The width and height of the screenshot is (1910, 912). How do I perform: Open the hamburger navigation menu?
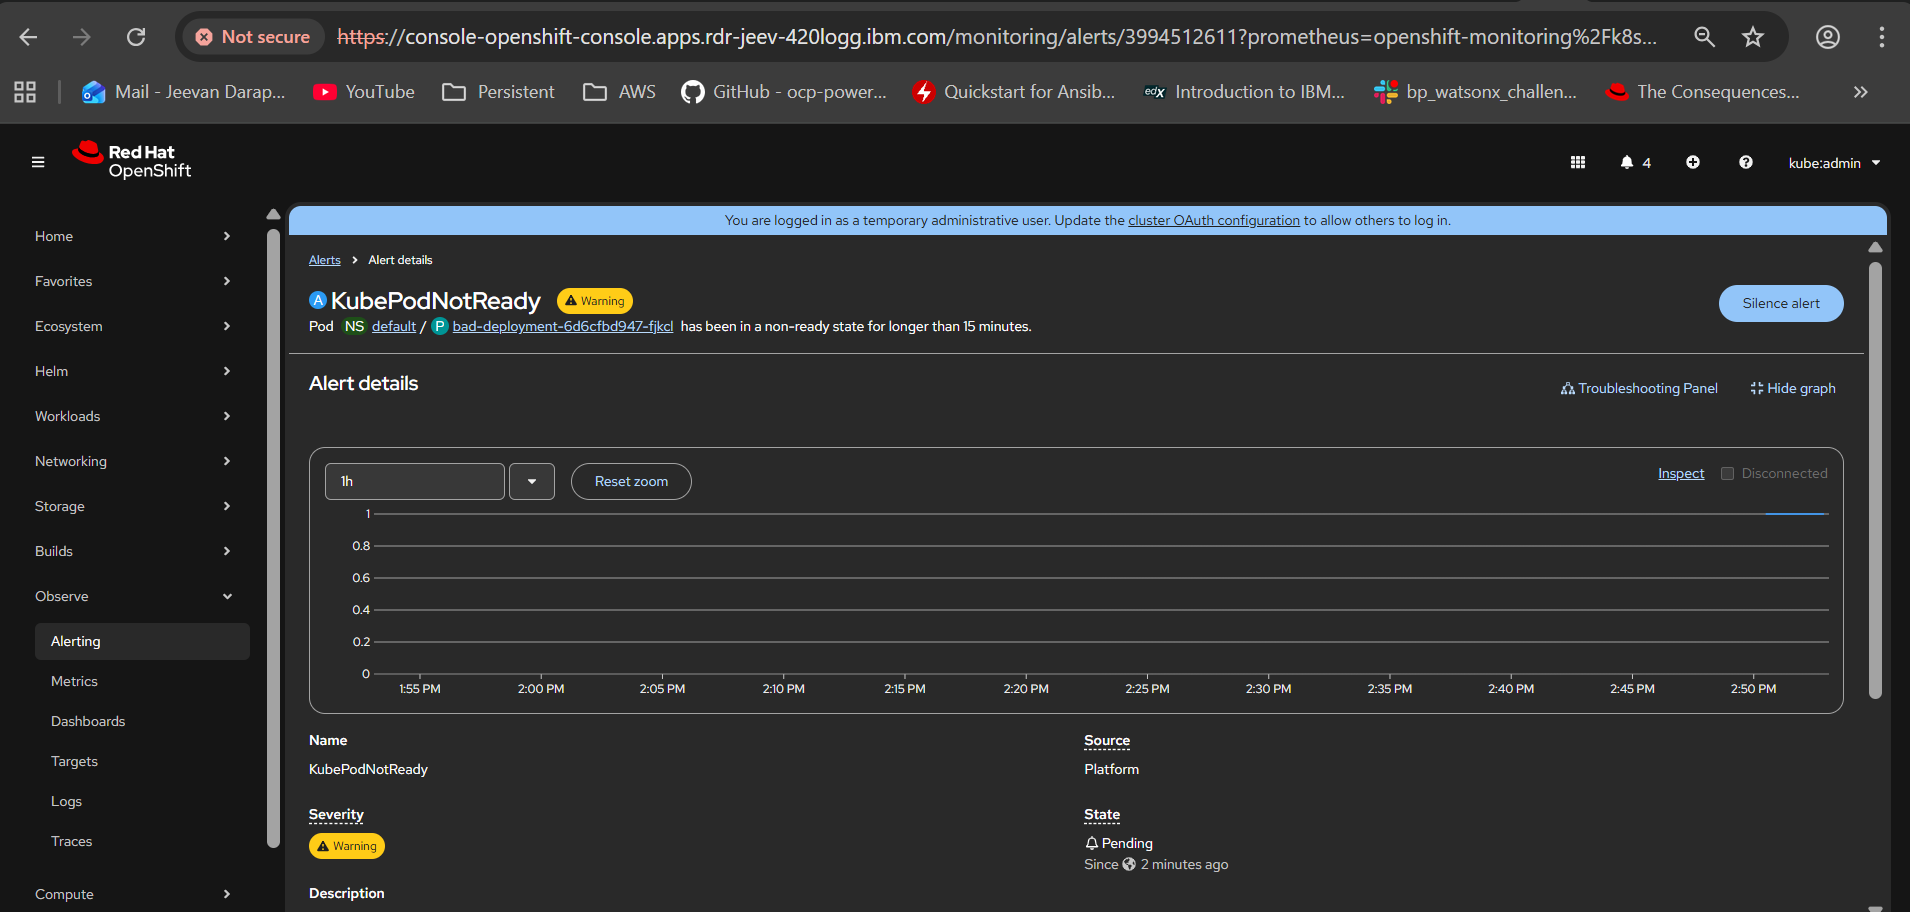[38, 162]
